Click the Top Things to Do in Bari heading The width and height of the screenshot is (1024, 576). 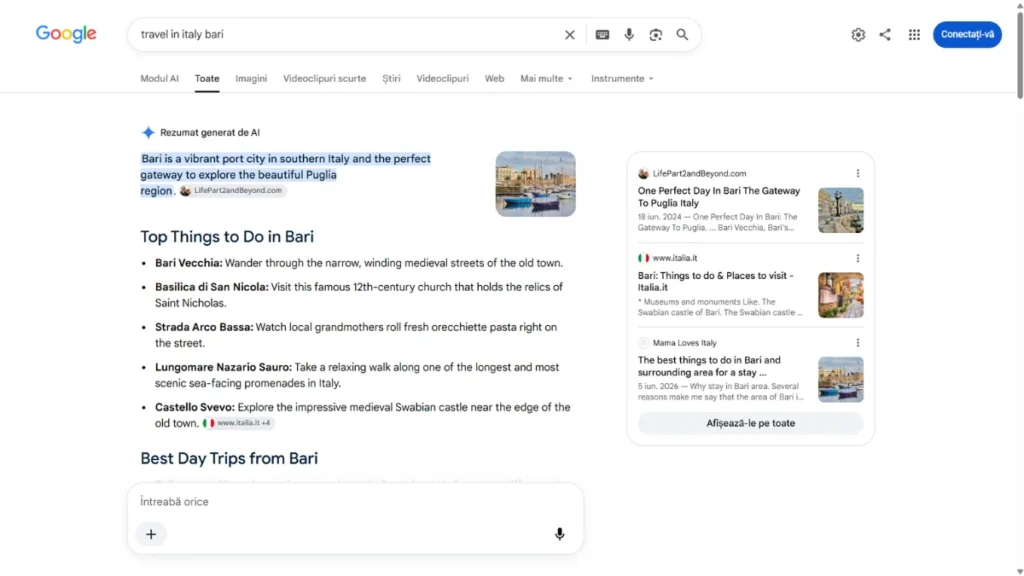tap(227, 236)
